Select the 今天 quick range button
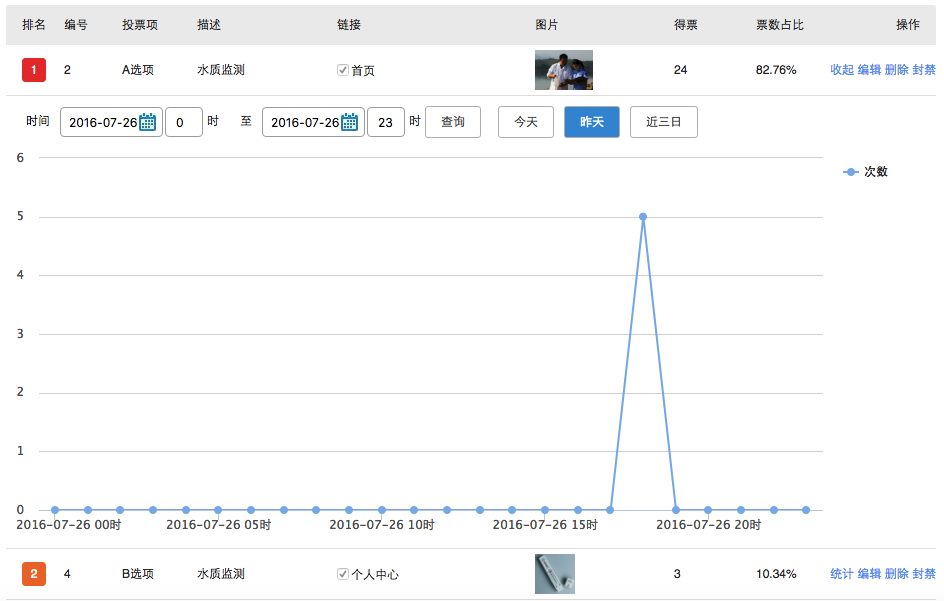 pos(525,122)
